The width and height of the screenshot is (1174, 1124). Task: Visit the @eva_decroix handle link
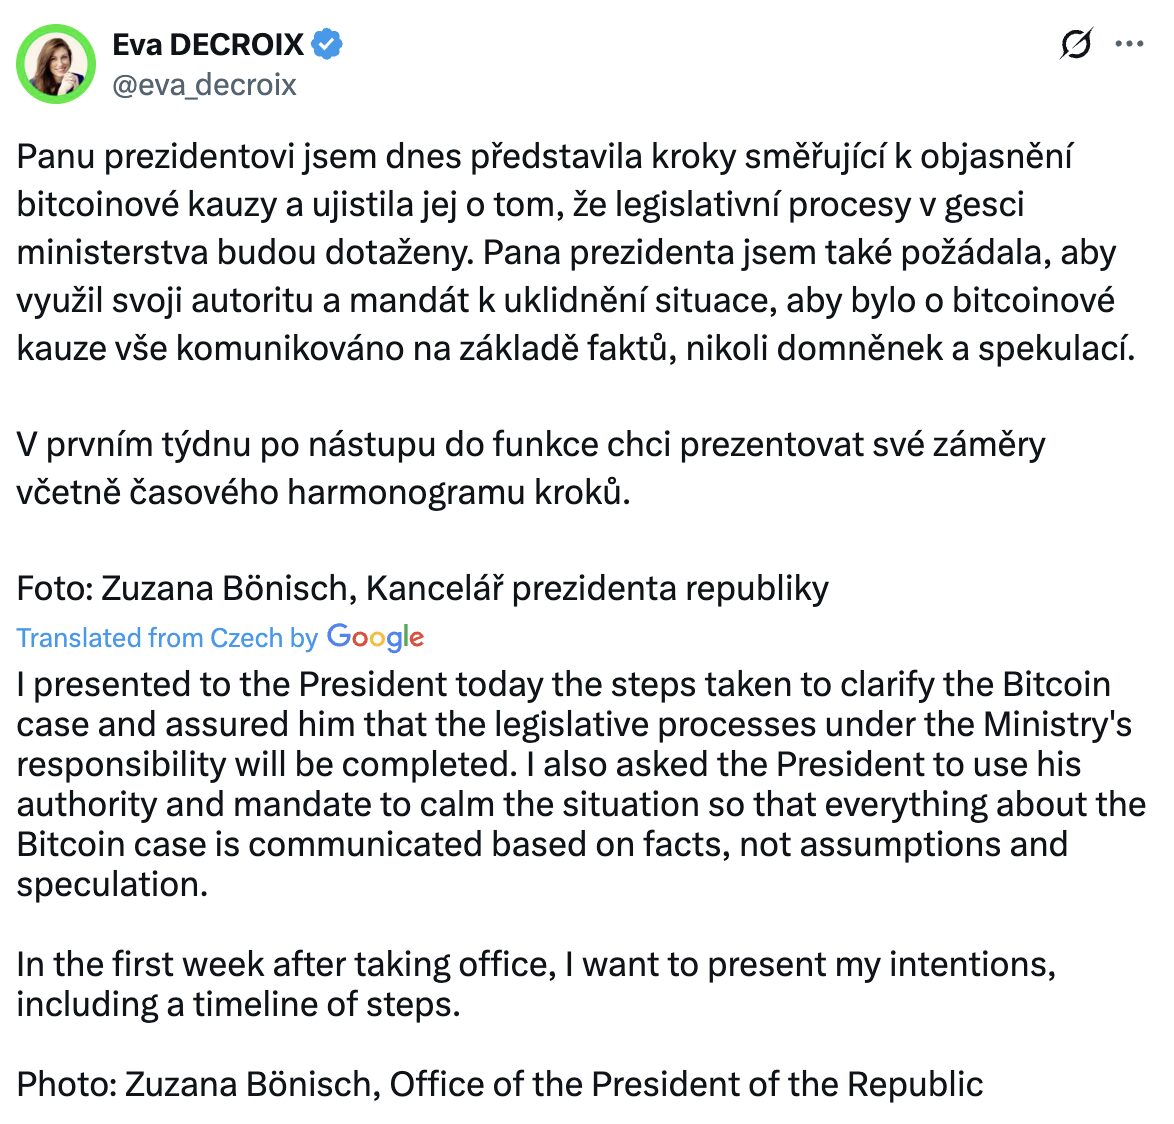click(x=204, y=85)
